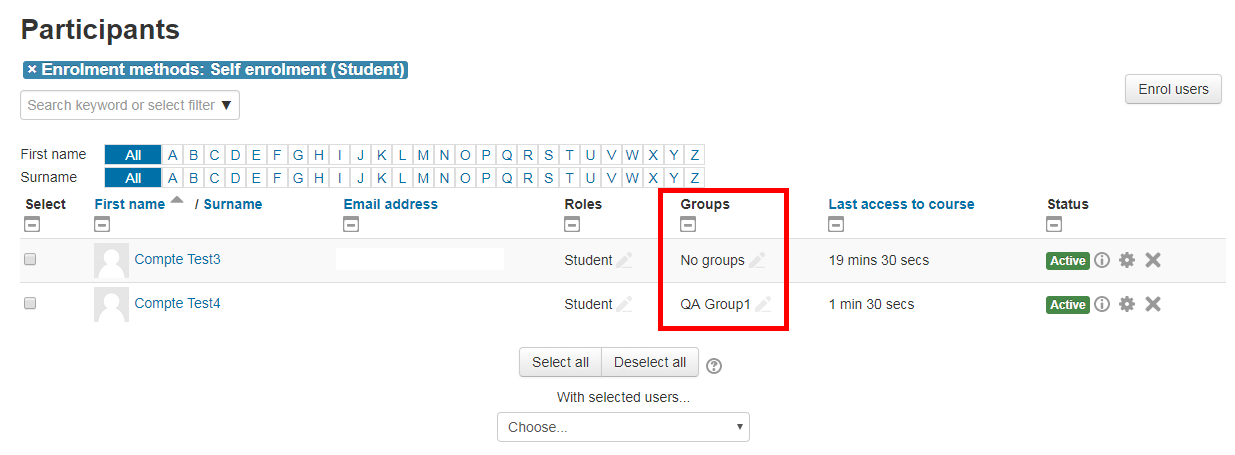The image size is (1235, 455).
Task: Click help icon beside Deselect all
Action: pos(714,365)
